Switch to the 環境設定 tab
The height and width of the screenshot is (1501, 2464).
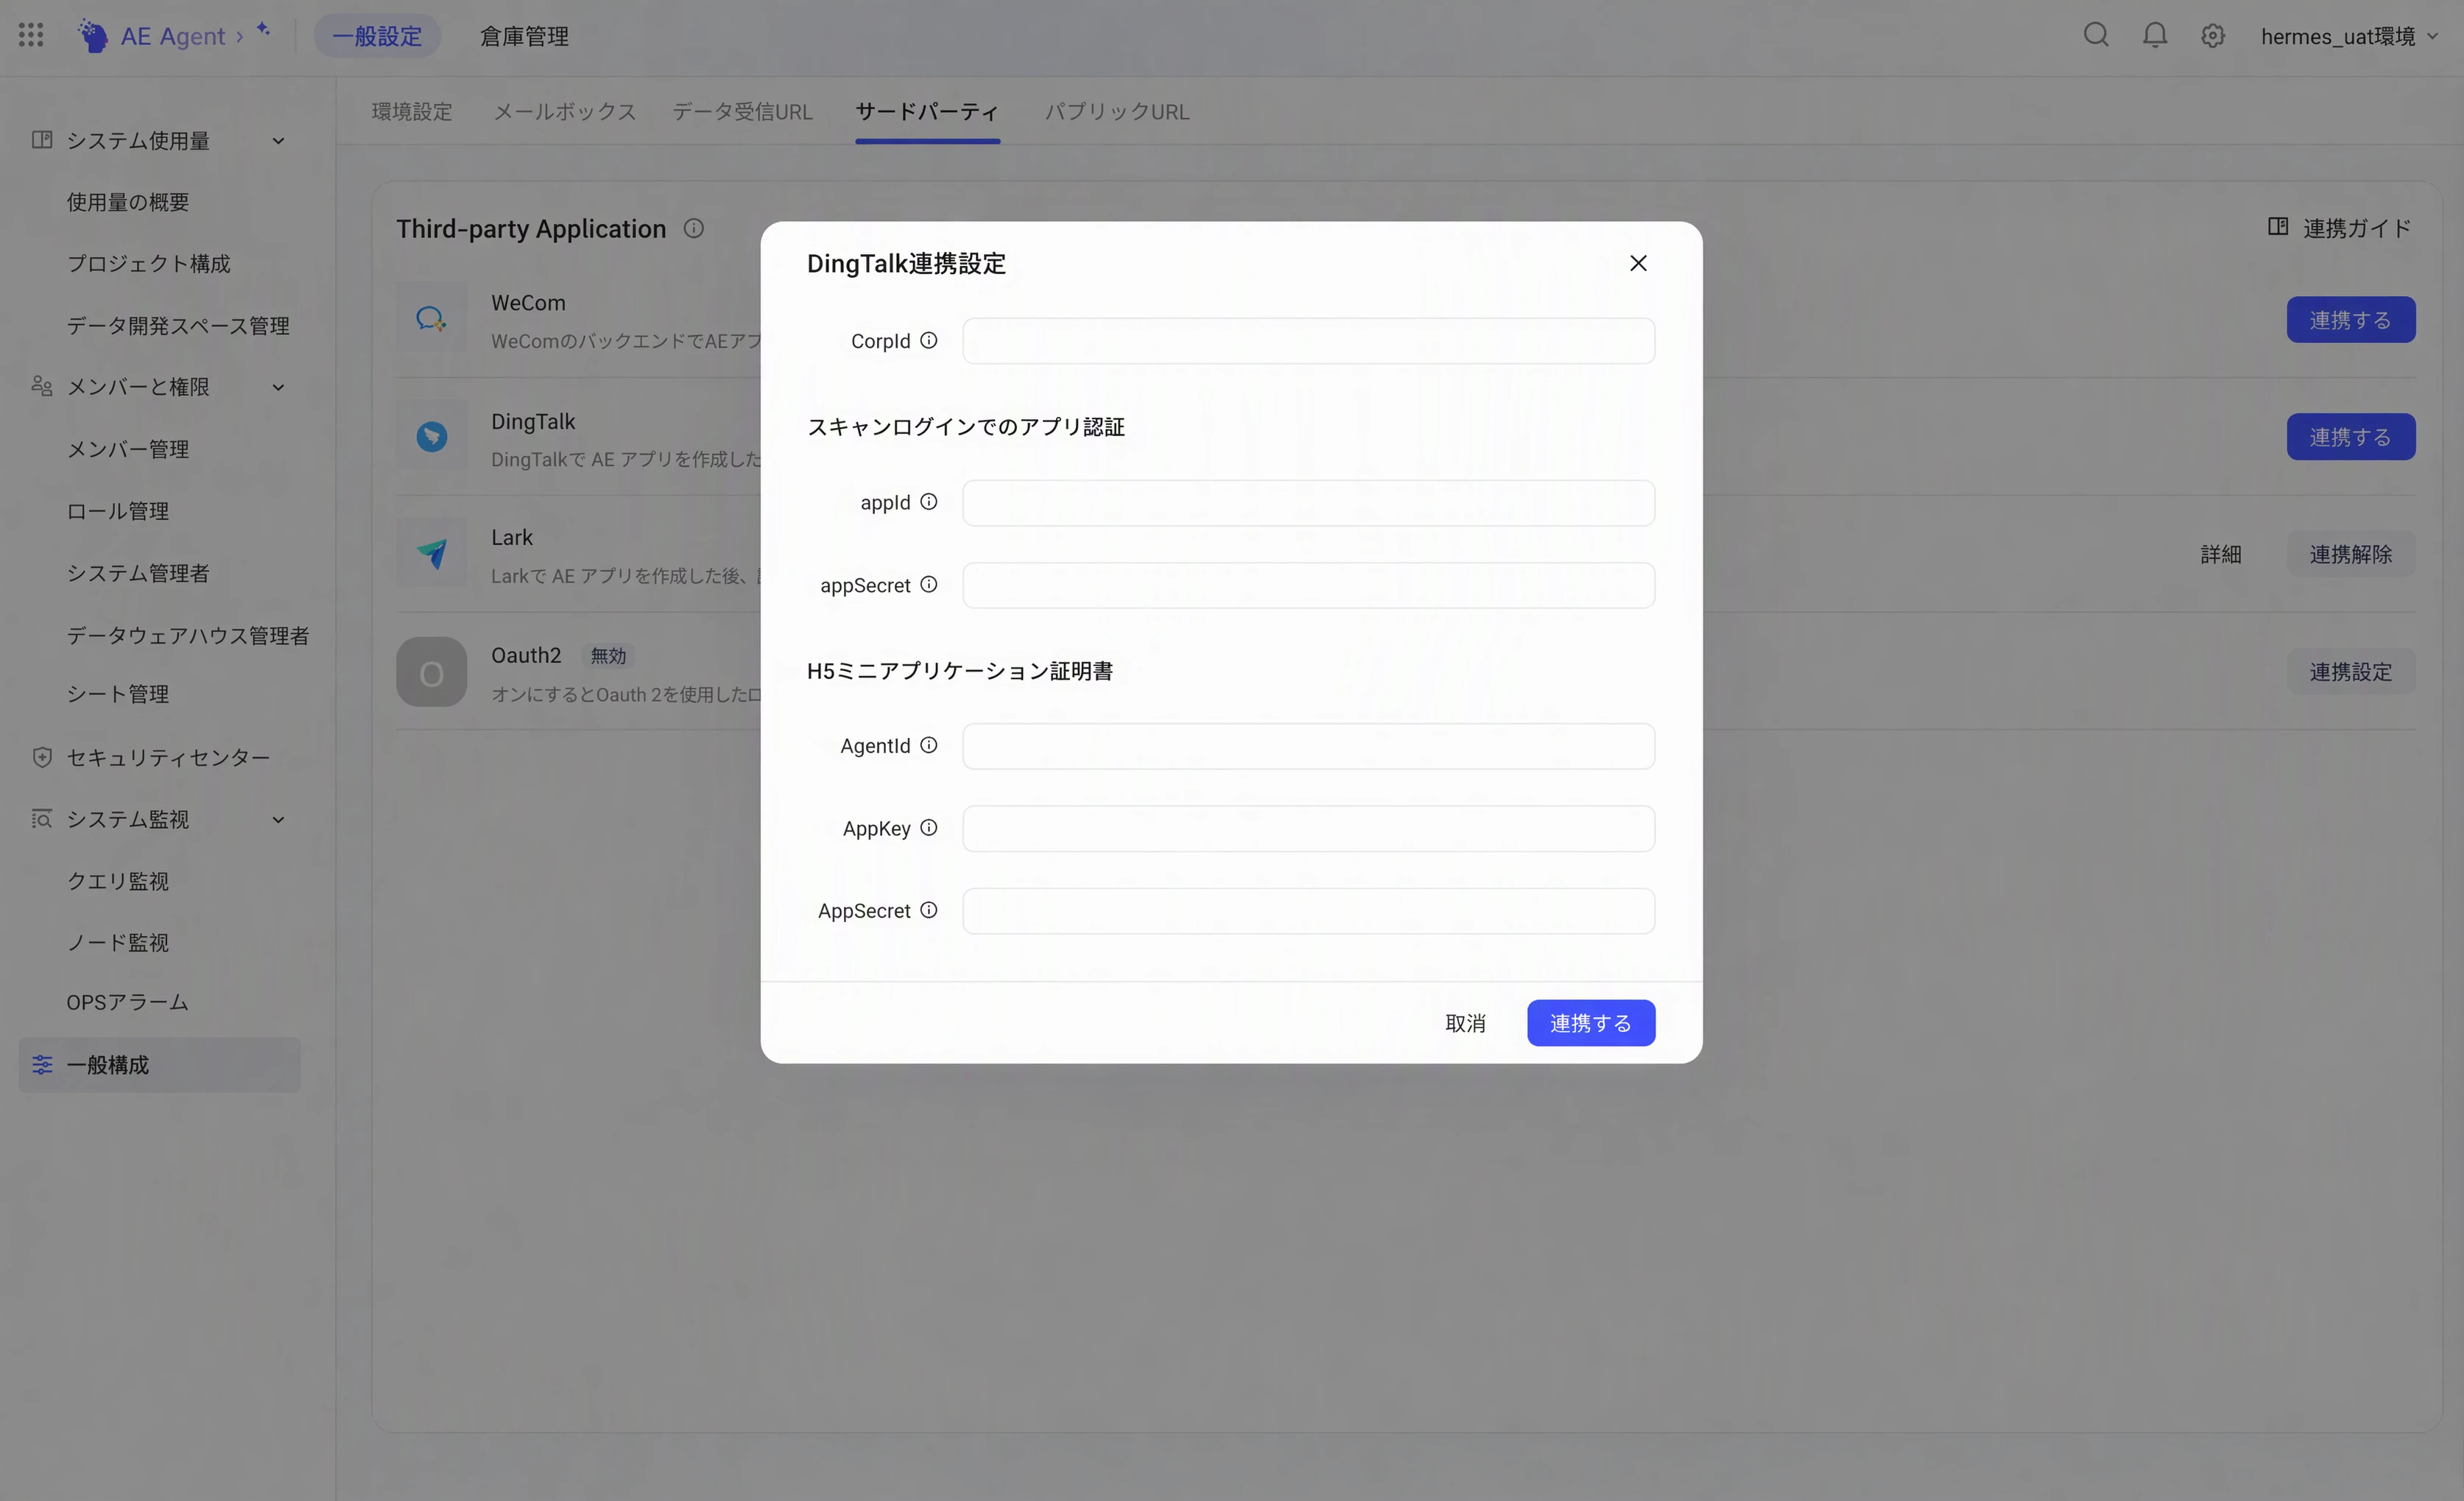click(x=412, y=111)
